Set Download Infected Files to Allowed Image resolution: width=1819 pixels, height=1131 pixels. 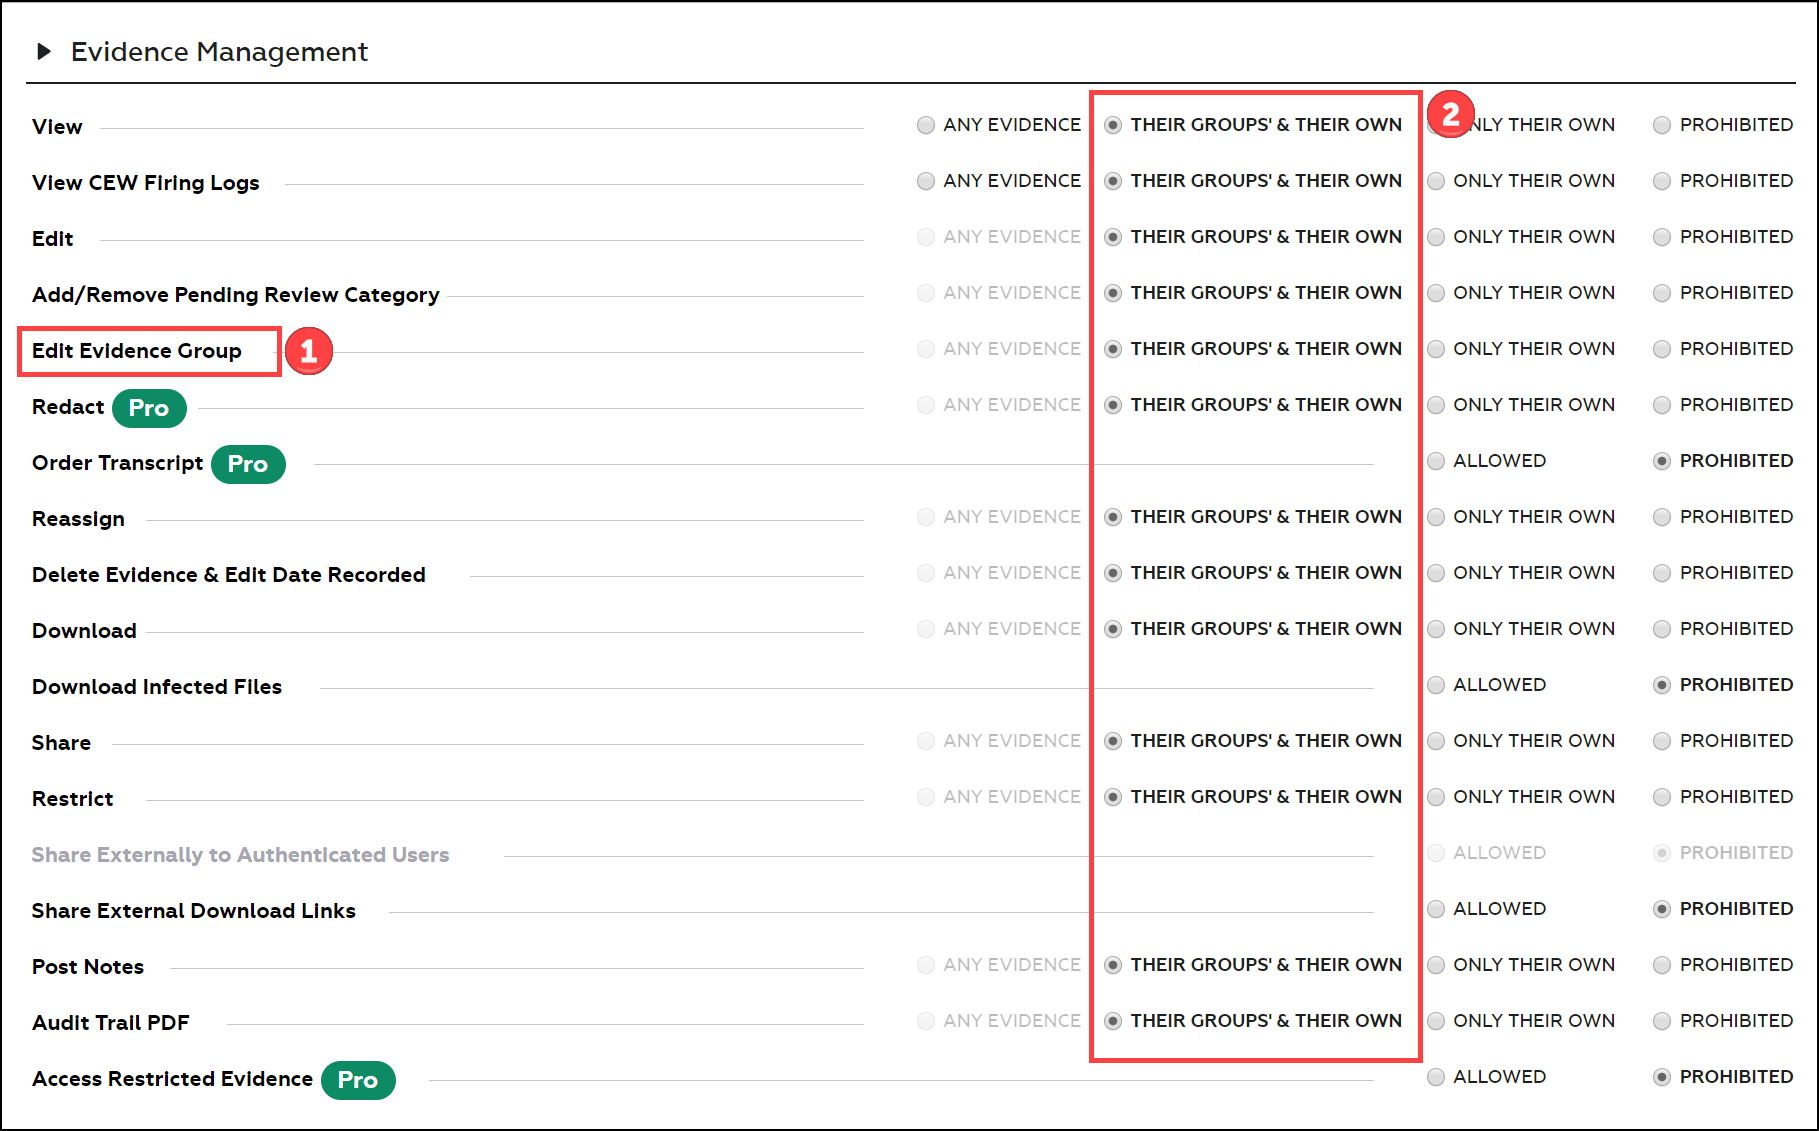(1436, 685)
